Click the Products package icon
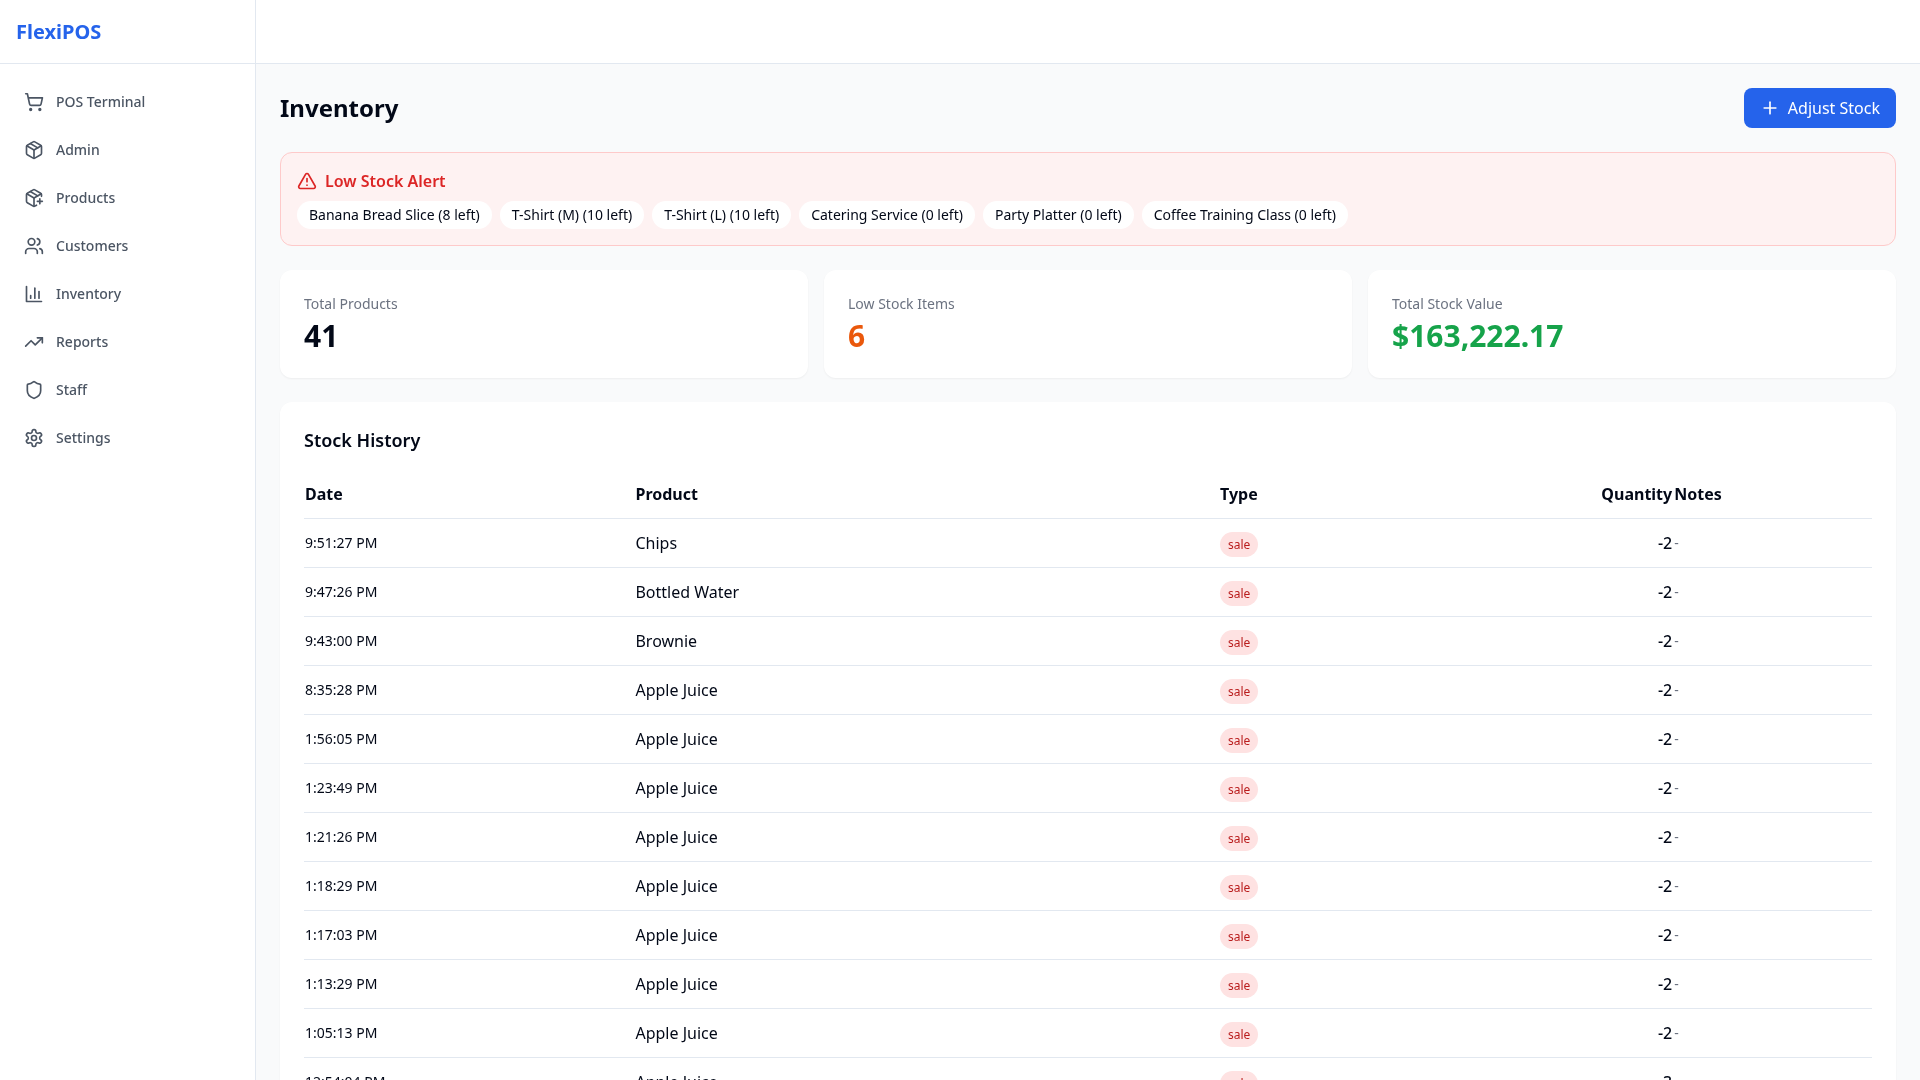This screenshot has height=1080, width=1920. click(x=34, y=198)
